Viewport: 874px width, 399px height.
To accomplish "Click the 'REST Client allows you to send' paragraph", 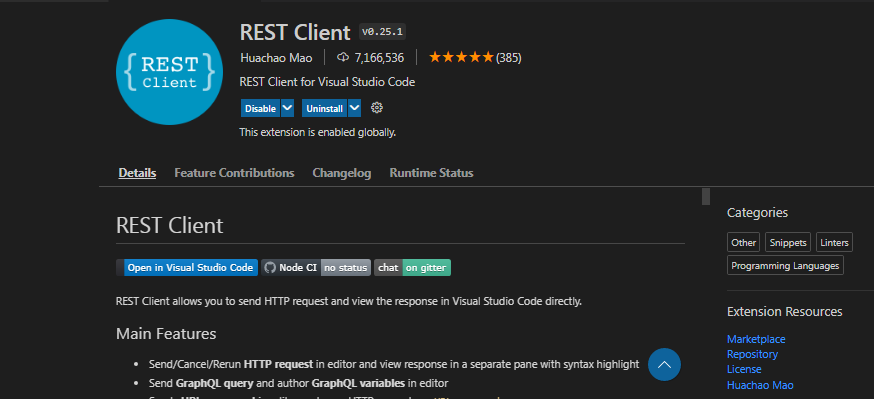I will [349, 301].
